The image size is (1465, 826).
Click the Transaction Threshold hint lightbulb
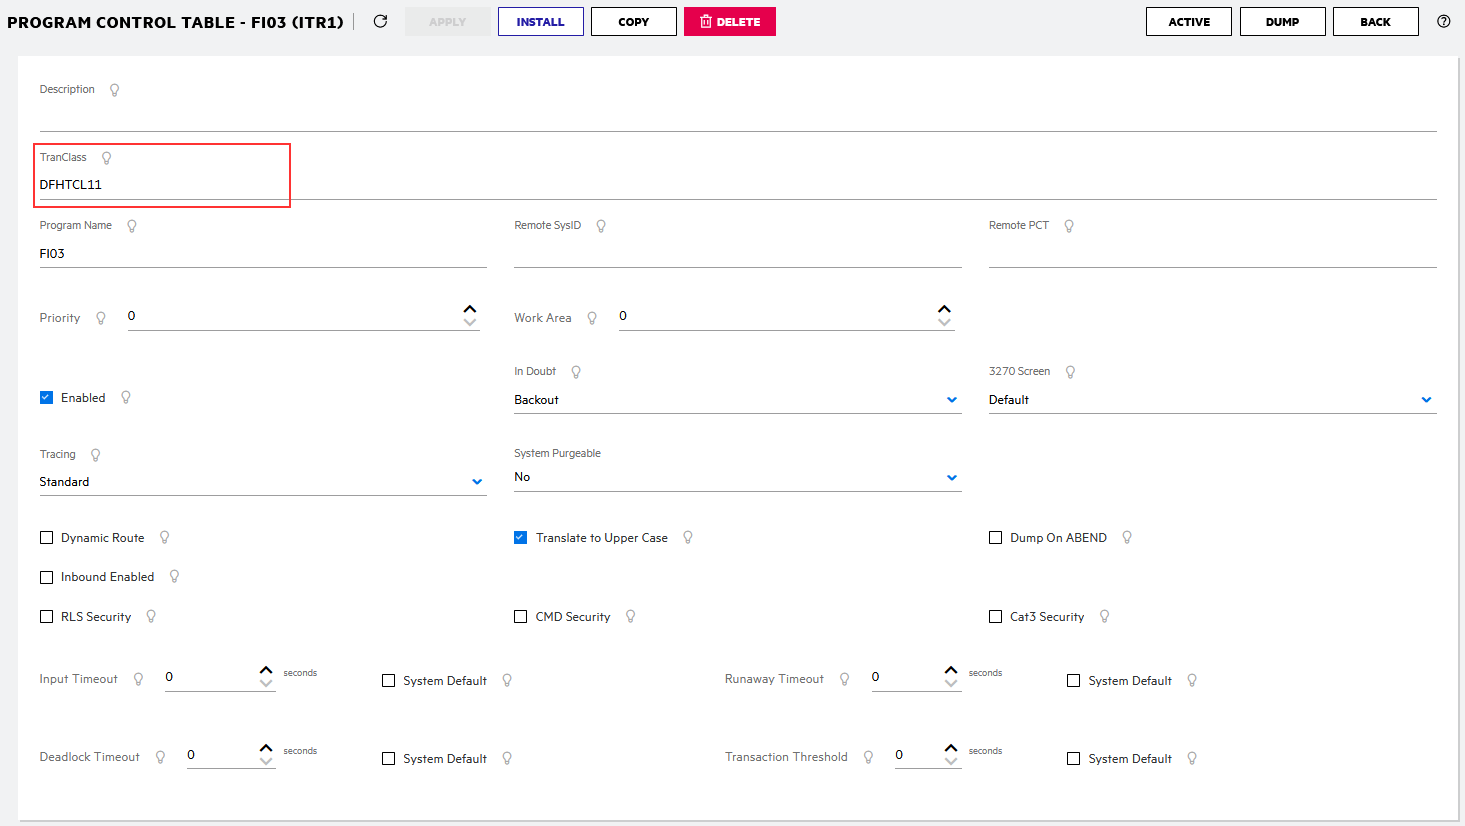pyautogui.click(x=868, y=757)
